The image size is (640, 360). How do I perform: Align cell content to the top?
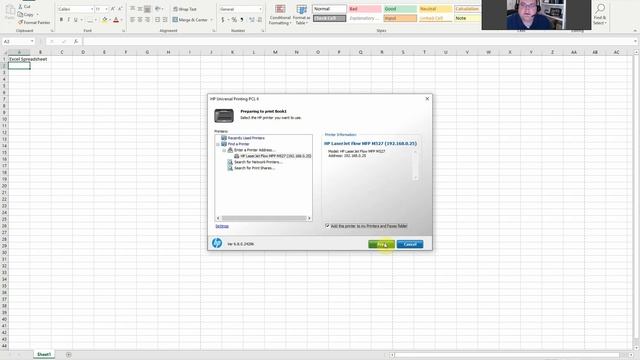(x=132, y=9)
